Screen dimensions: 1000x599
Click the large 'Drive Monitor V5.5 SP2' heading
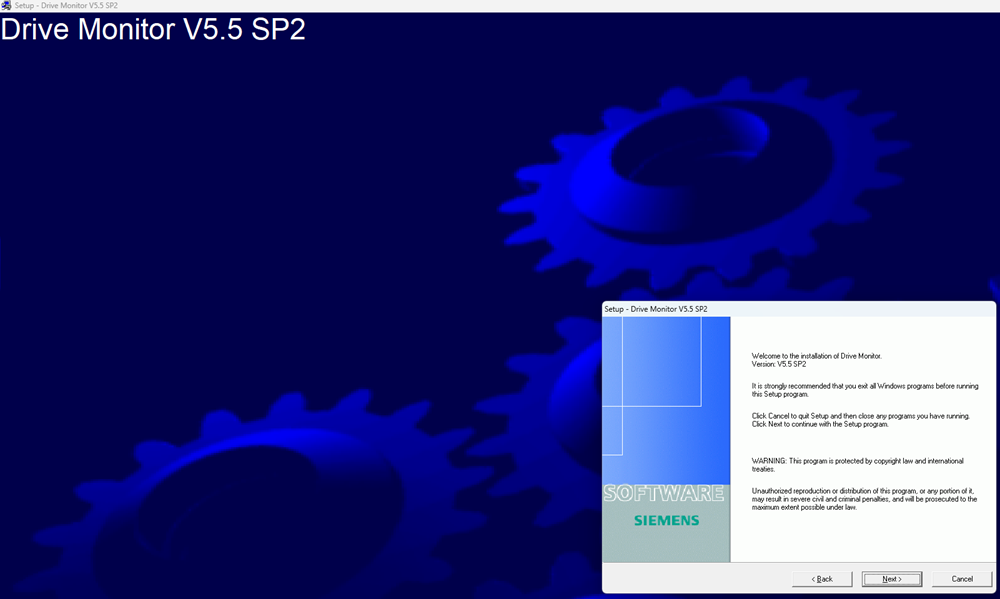click(153, 29)
